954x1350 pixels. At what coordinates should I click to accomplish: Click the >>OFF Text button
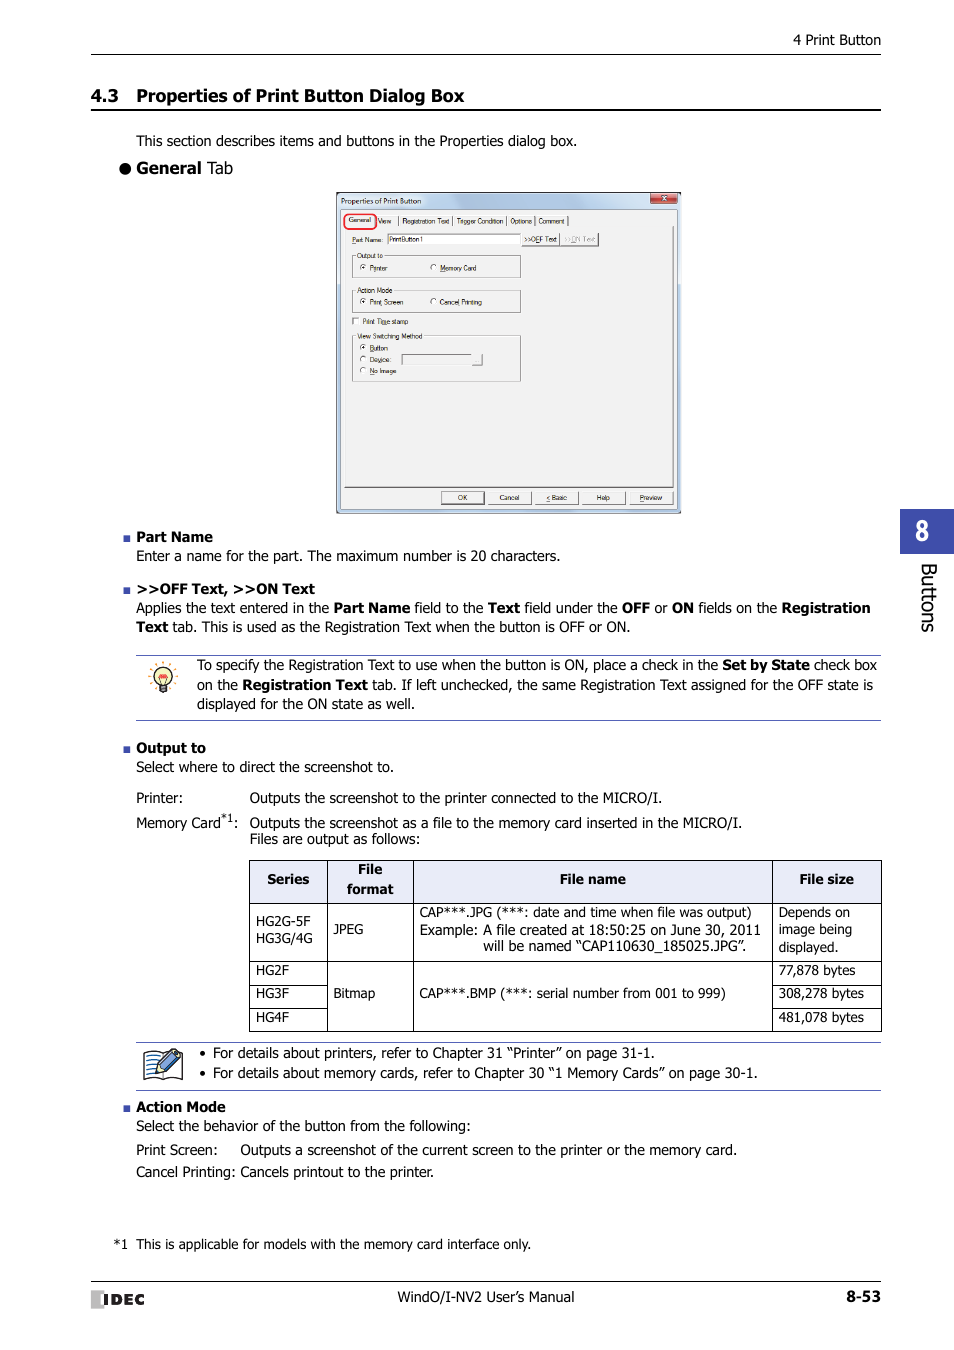click(541, 239)
